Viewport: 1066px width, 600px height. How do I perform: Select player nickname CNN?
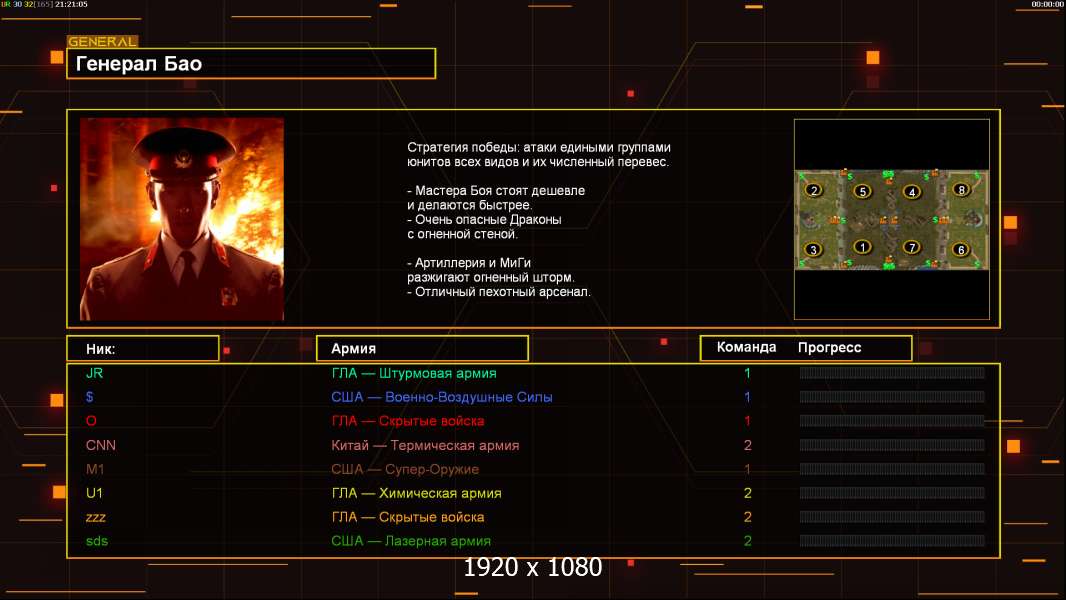tap(101, 445)
